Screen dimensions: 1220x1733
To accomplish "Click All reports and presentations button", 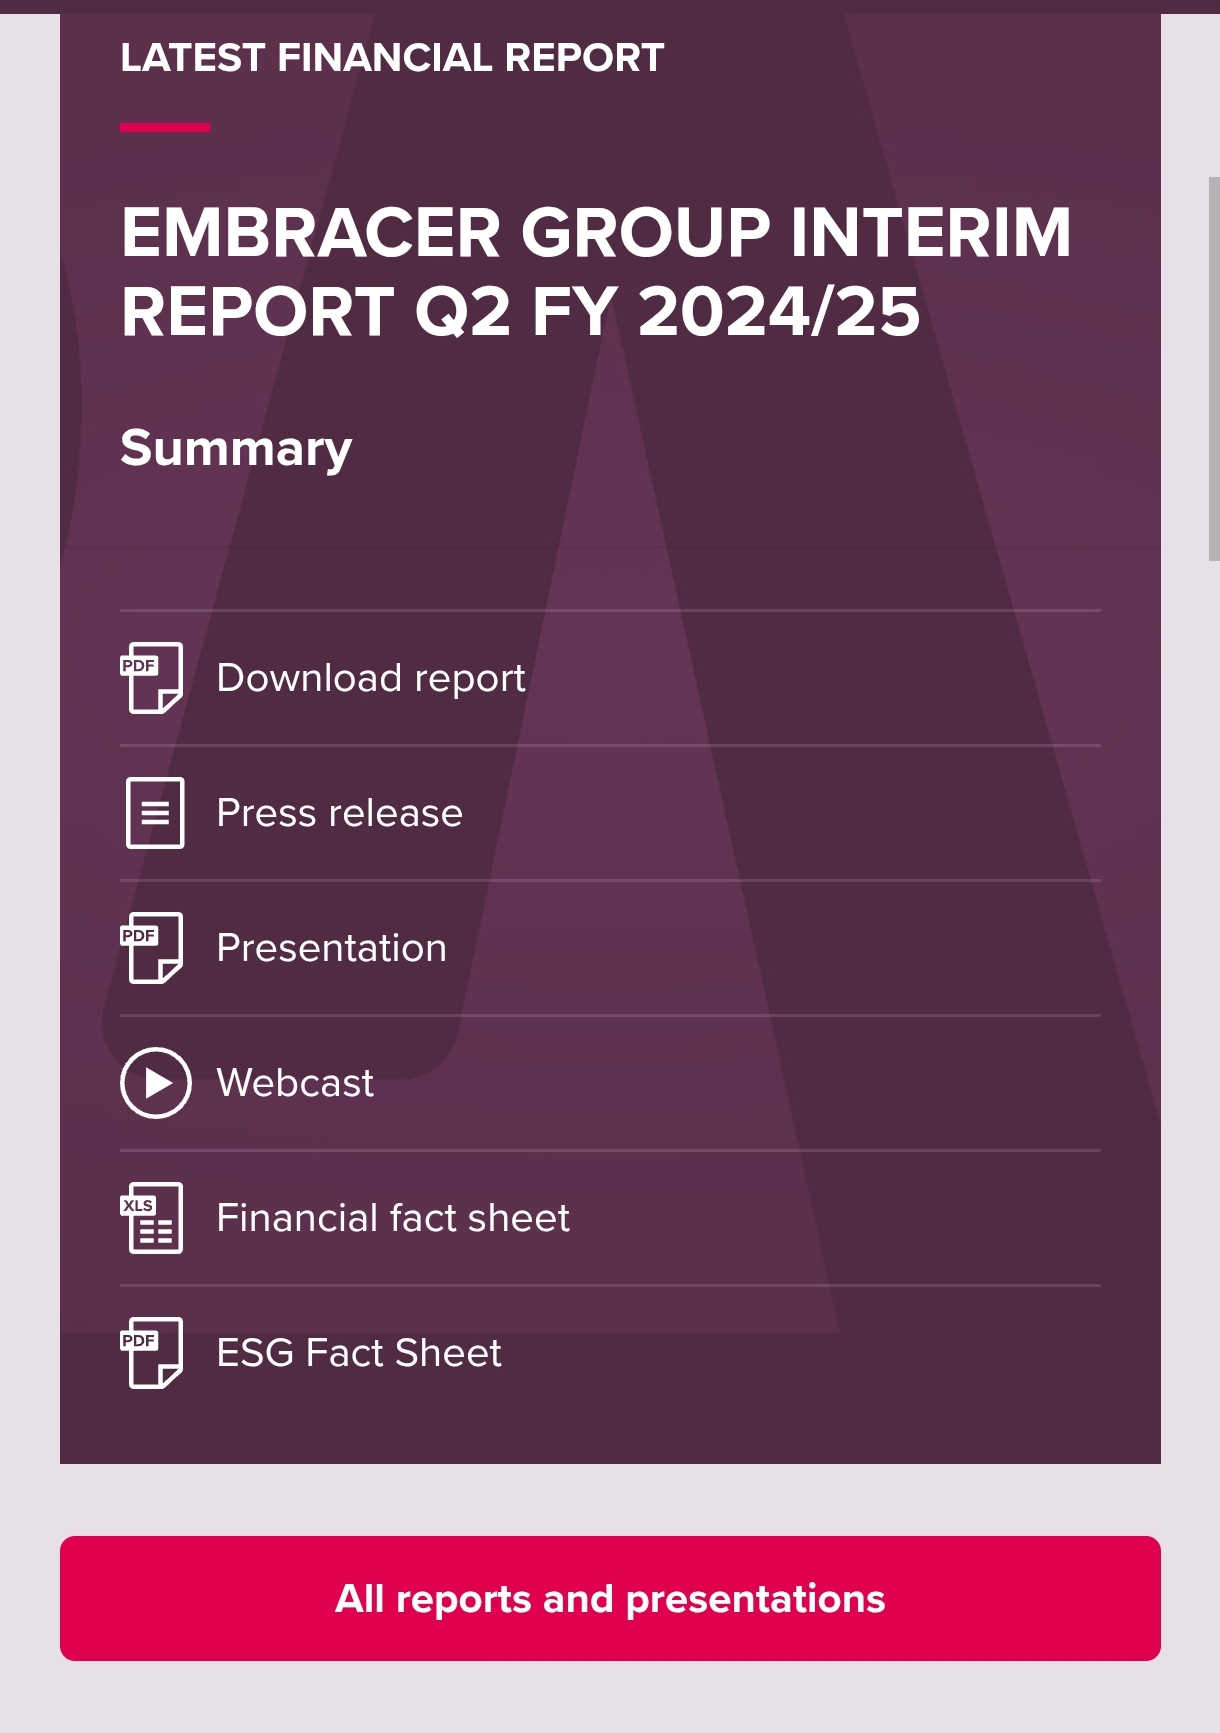I will (x=610, y=1598).
